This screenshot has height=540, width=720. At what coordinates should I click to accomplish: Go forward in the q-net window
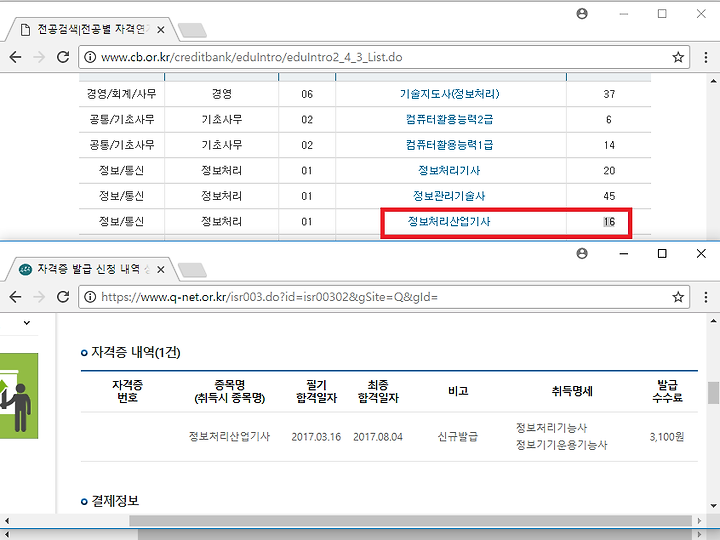point(39,297)
